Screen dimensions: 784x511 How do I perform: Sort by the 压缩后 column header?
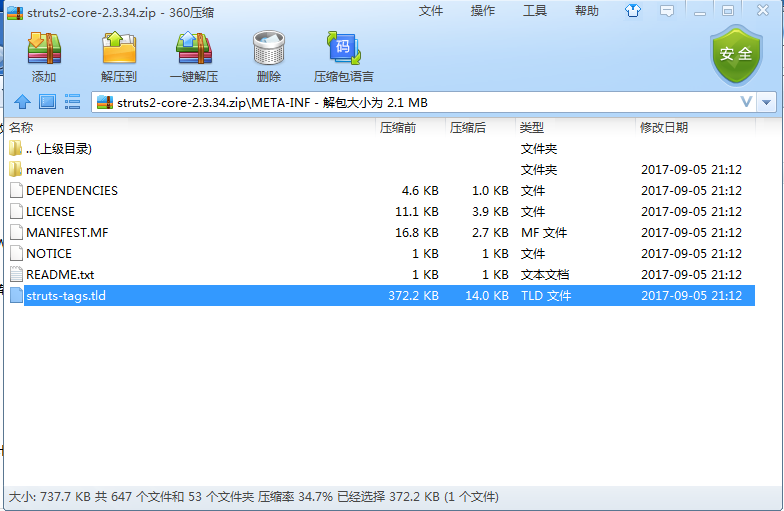coord(480,128)
